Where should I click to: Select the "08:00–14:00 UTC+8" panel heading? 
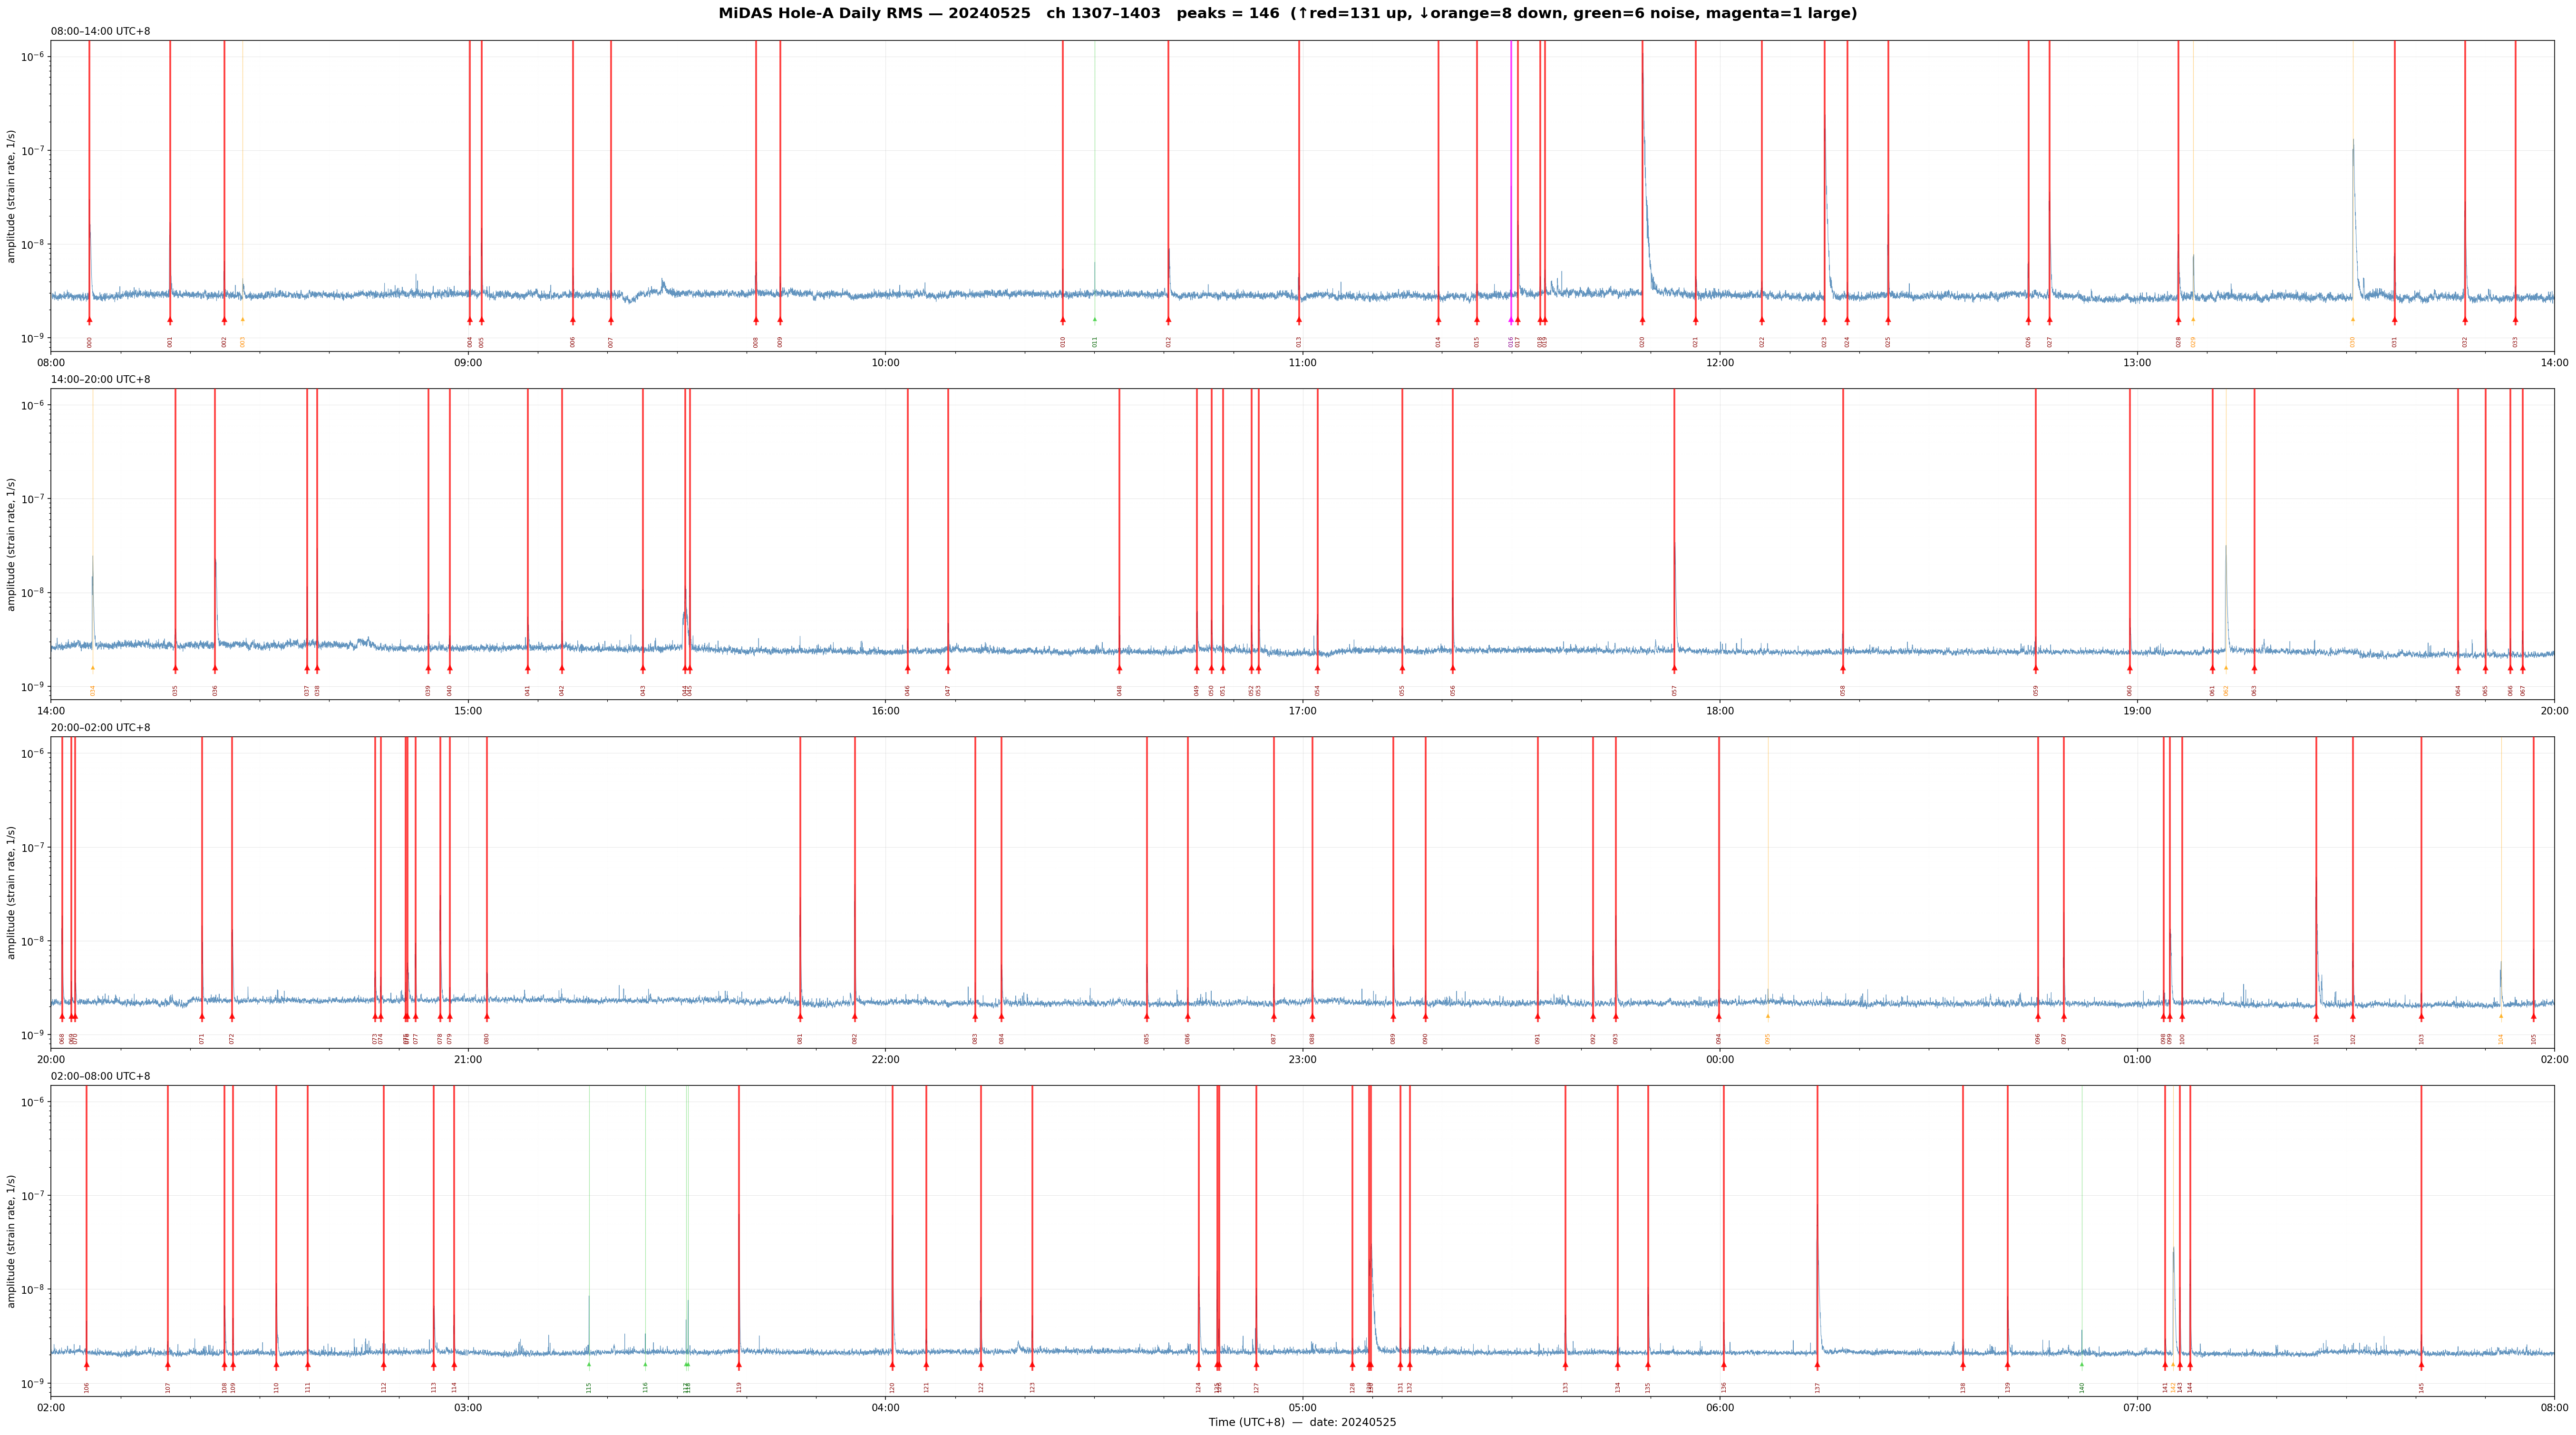[x=101, y=32]
